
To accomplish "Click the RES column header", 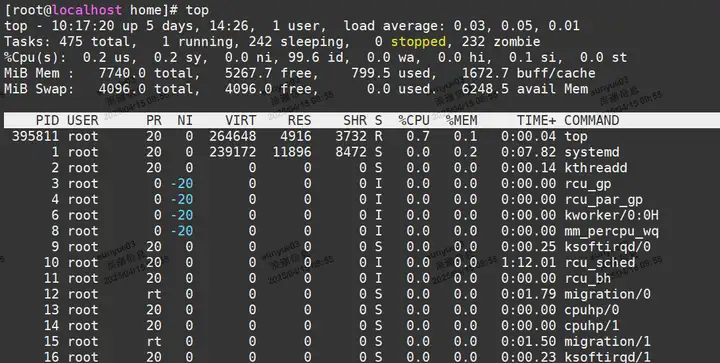I will [x=299, y=120].
